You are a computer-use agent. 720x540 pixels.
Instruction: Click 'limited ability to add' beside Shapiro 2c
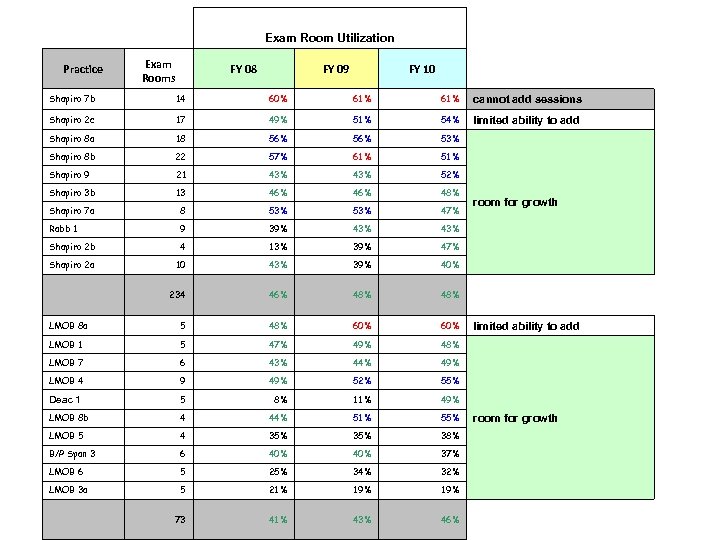525,120
